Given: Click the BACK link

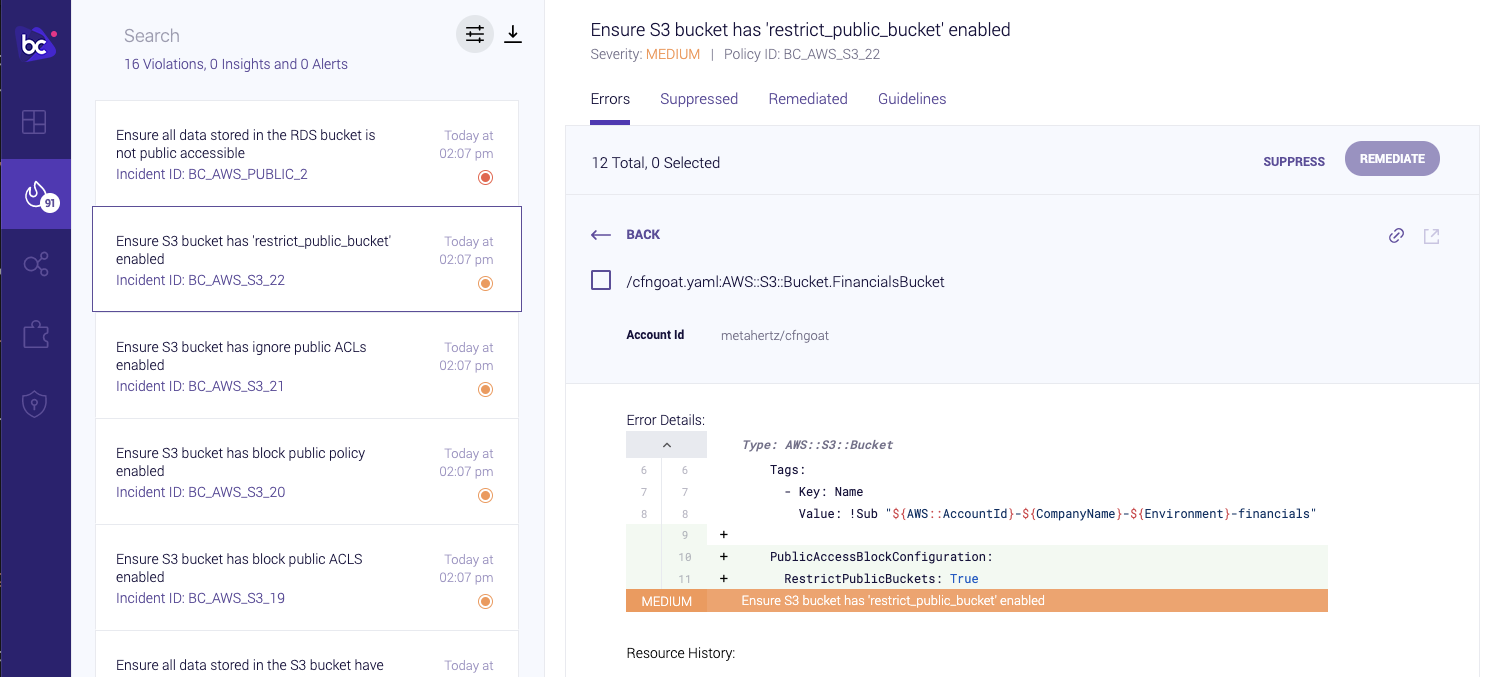Looking at the screenshot, I should 643,235.
